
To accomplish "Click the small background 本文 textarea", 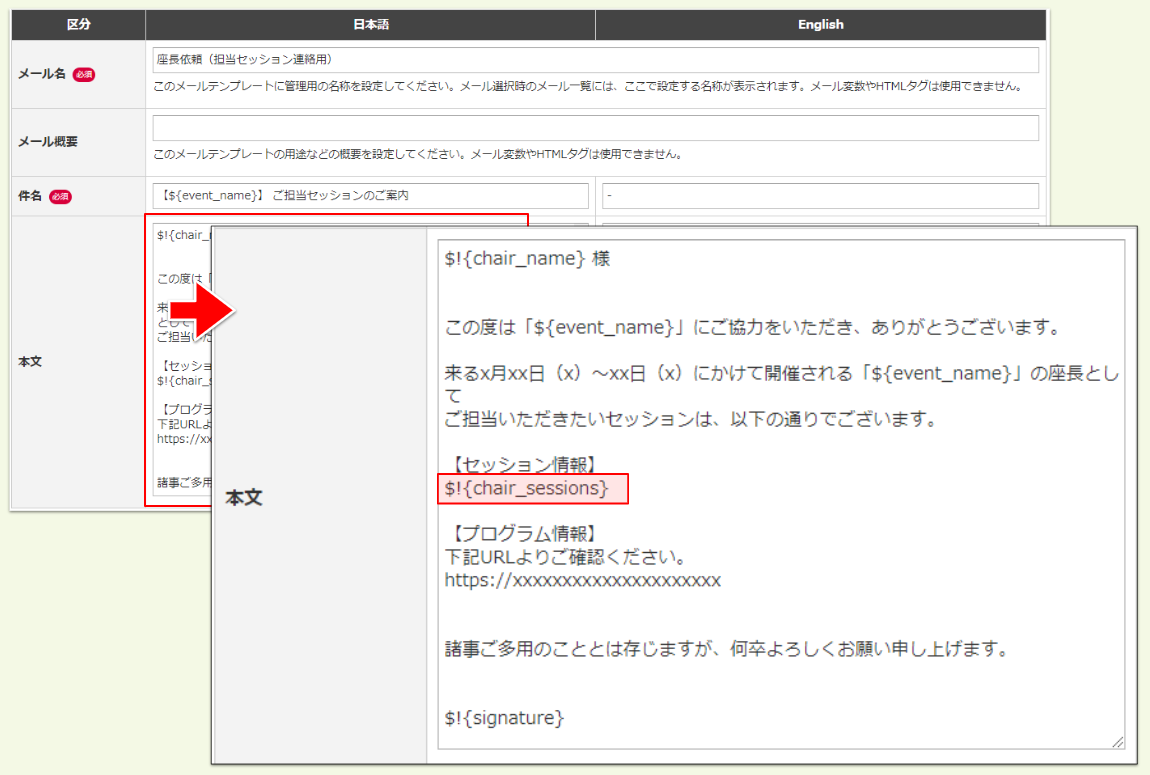I will pos(180,400).
